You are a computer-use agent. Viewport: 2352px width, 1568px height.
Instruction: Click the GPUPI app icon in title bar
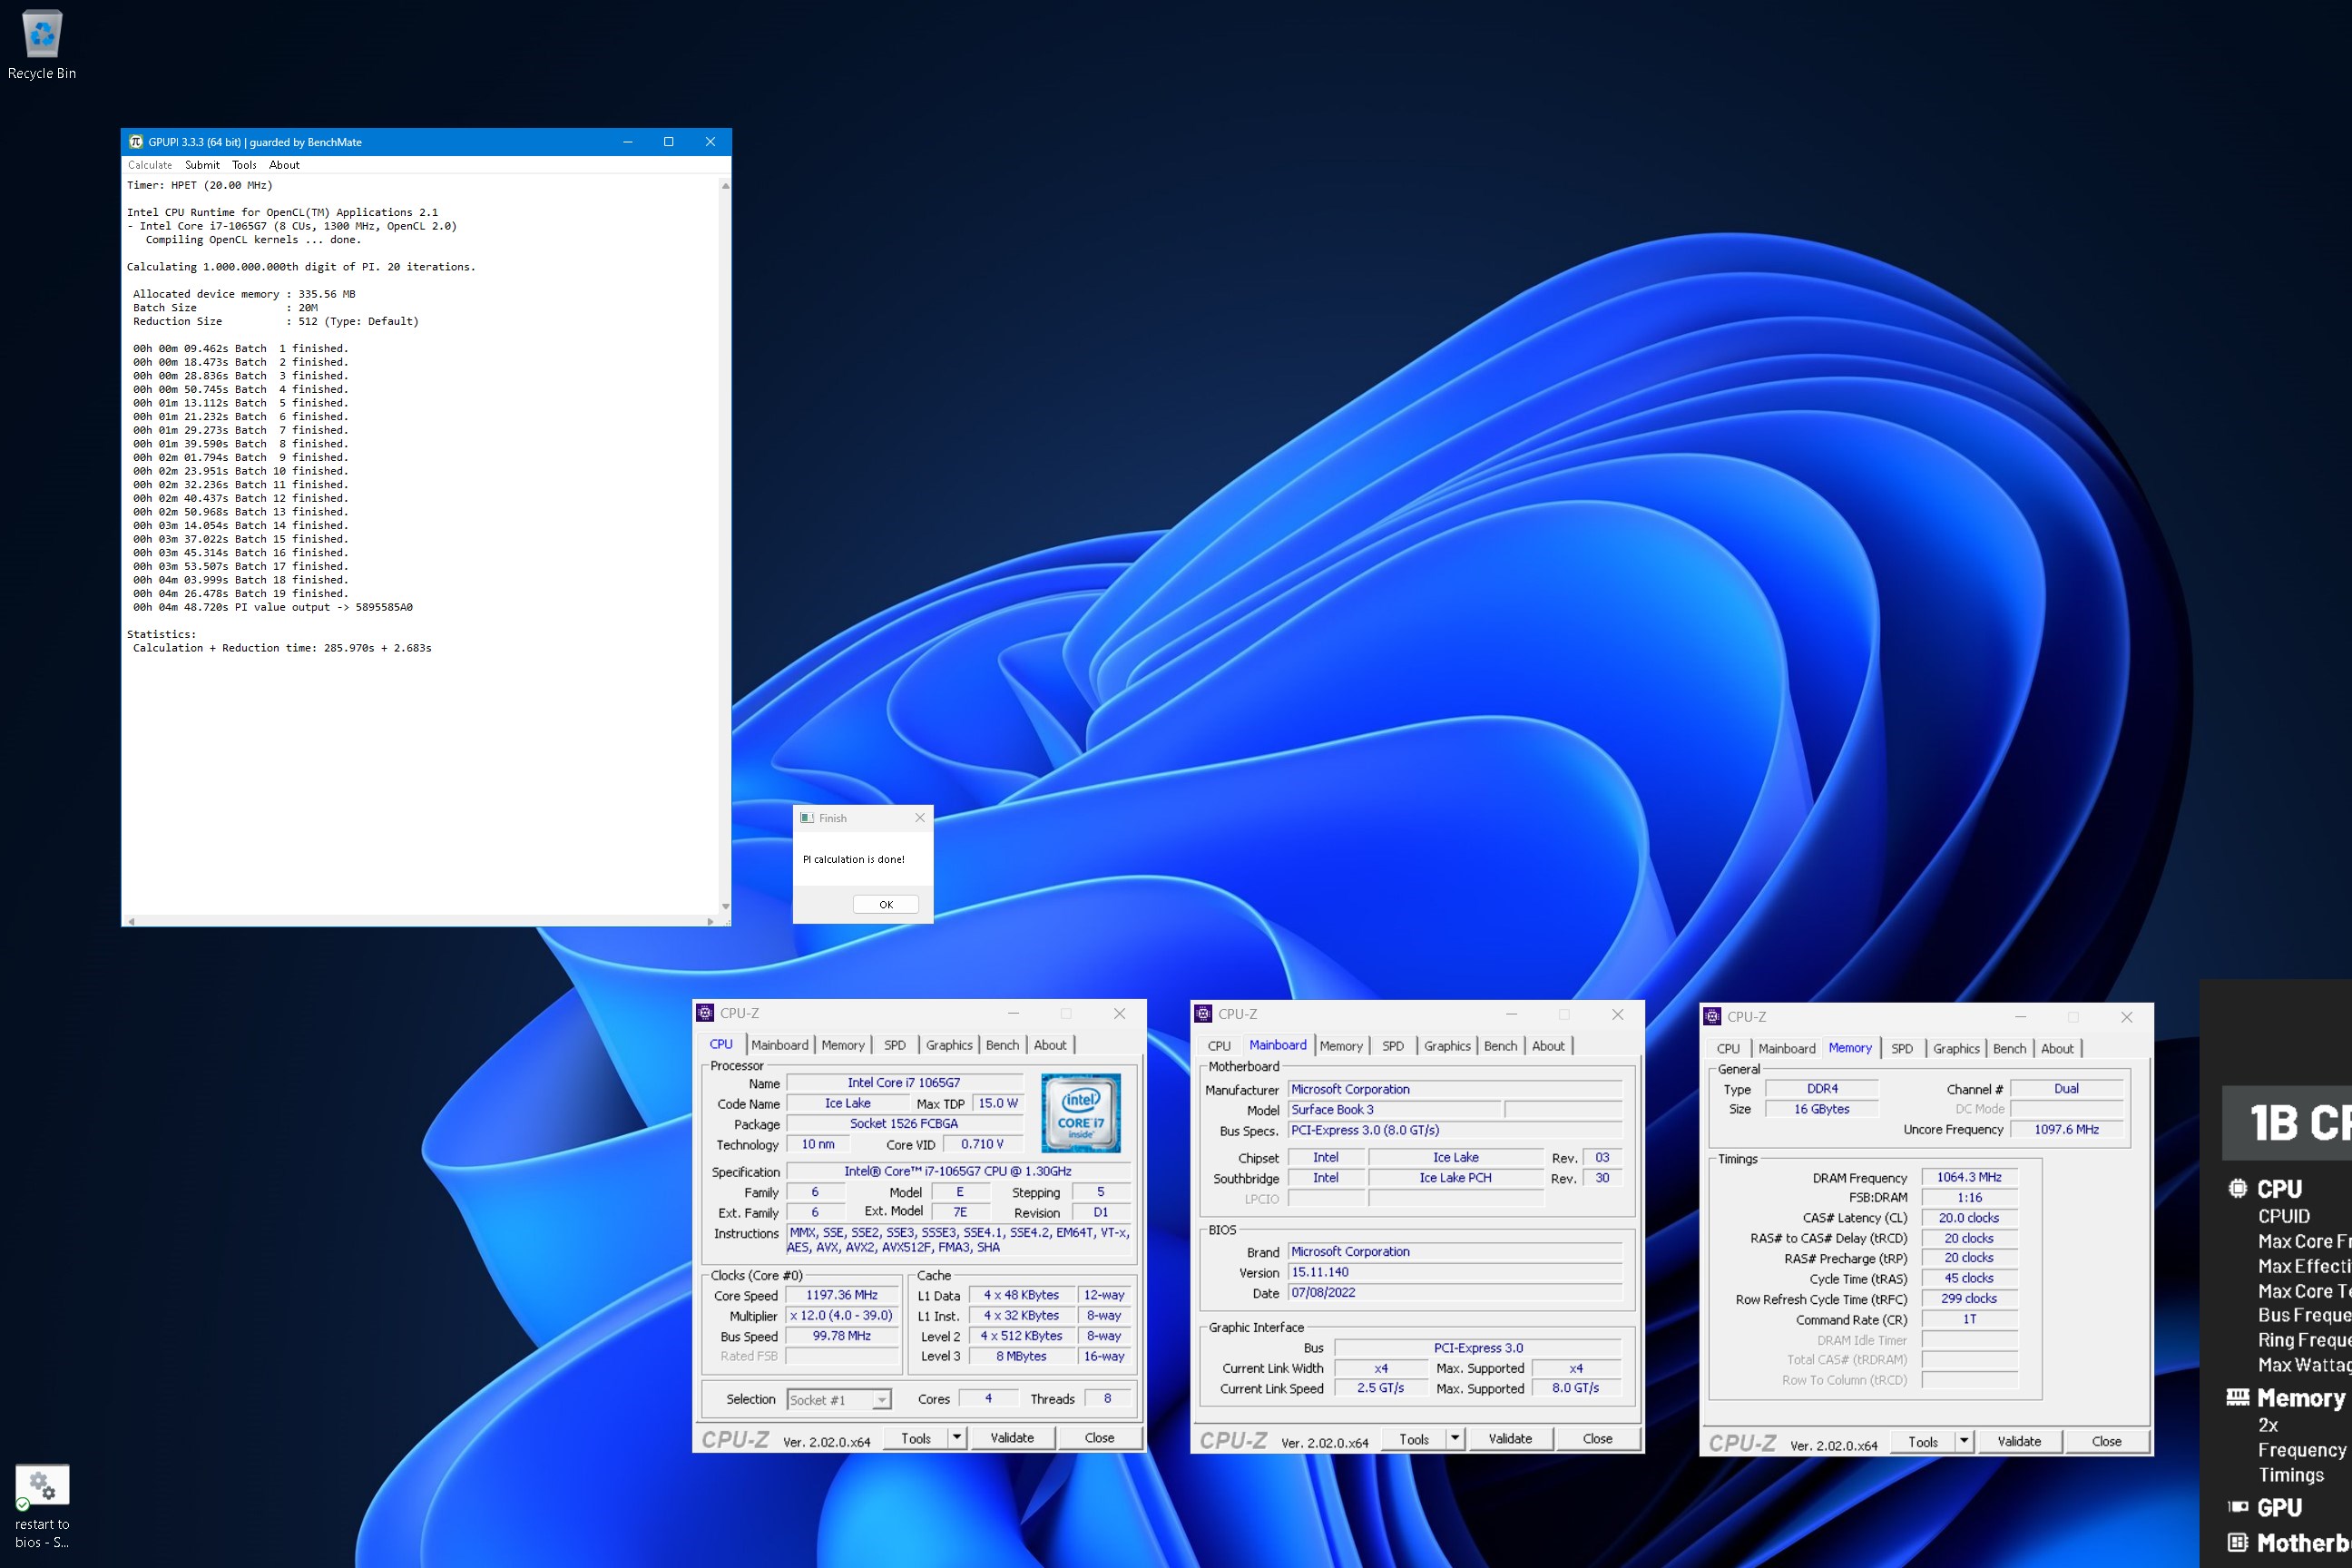click(x=136, y=142)
